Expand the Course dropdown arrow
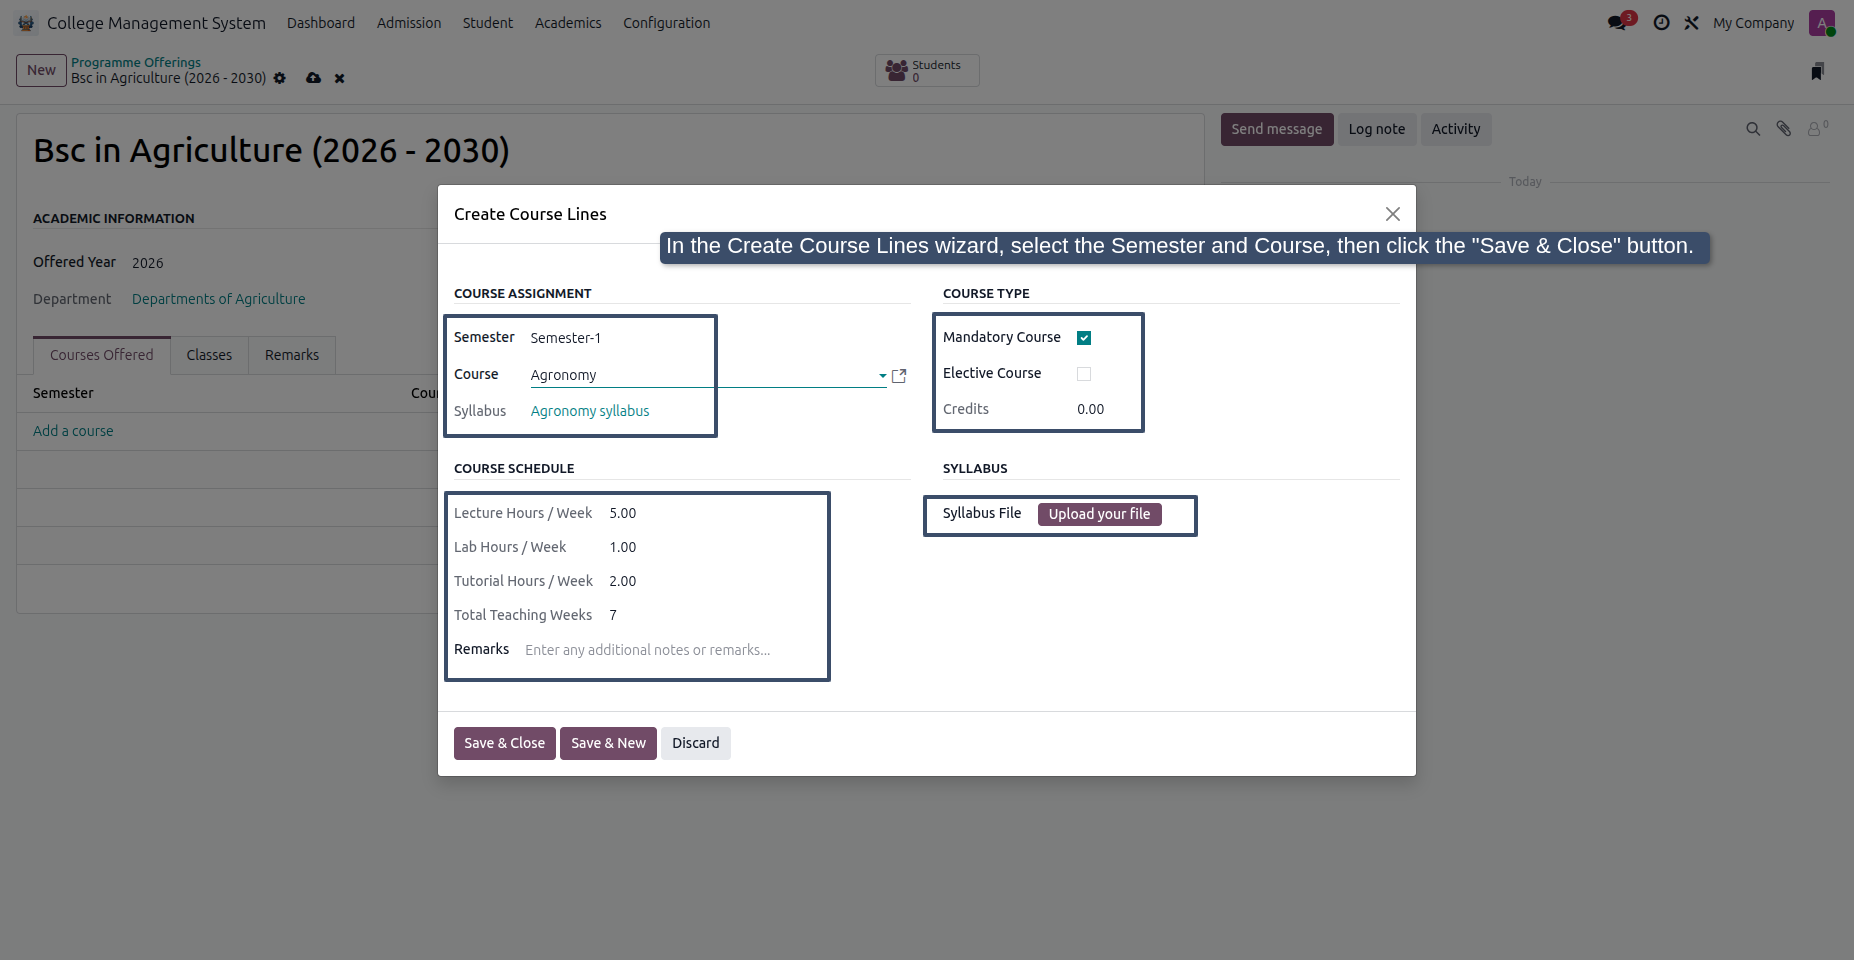The width and height of the screenshot is (1854, 961). pyautogui.click(x=882, y=376)
